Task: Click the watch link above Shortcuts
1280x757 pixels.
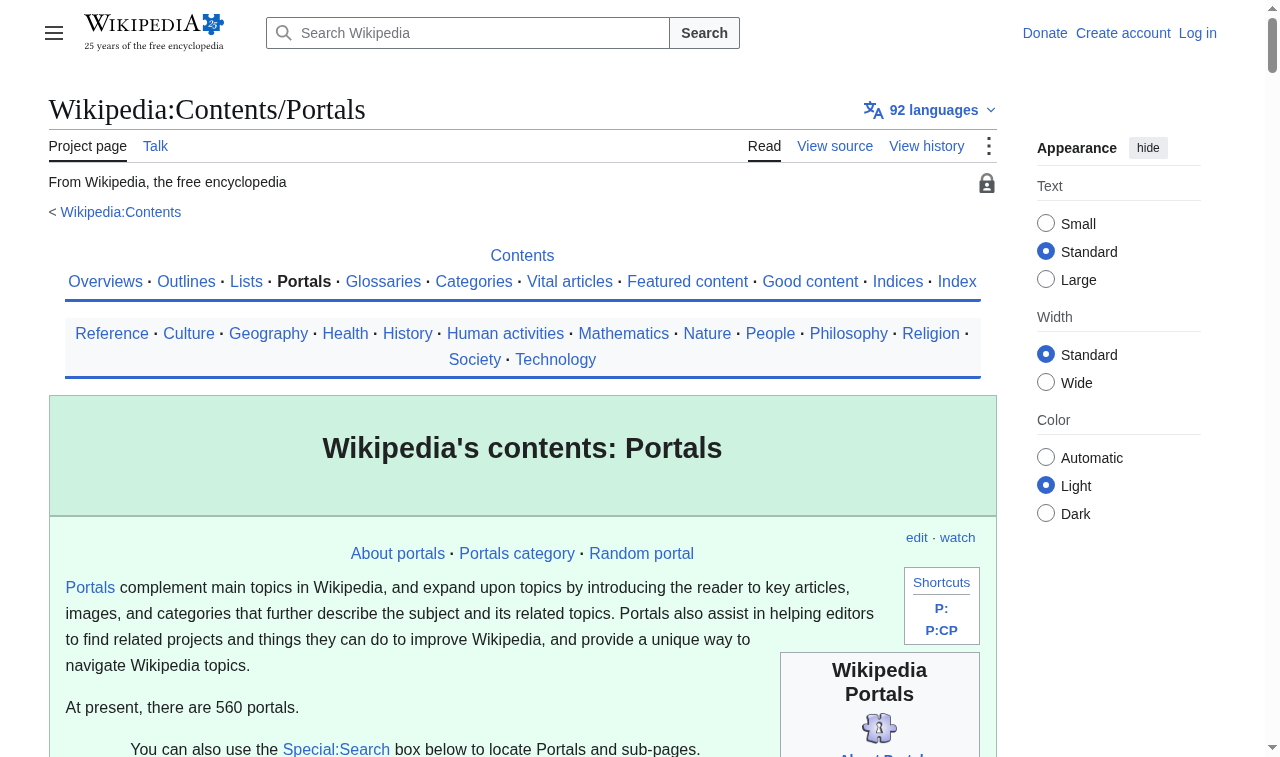Action: [x=957, y=537]
